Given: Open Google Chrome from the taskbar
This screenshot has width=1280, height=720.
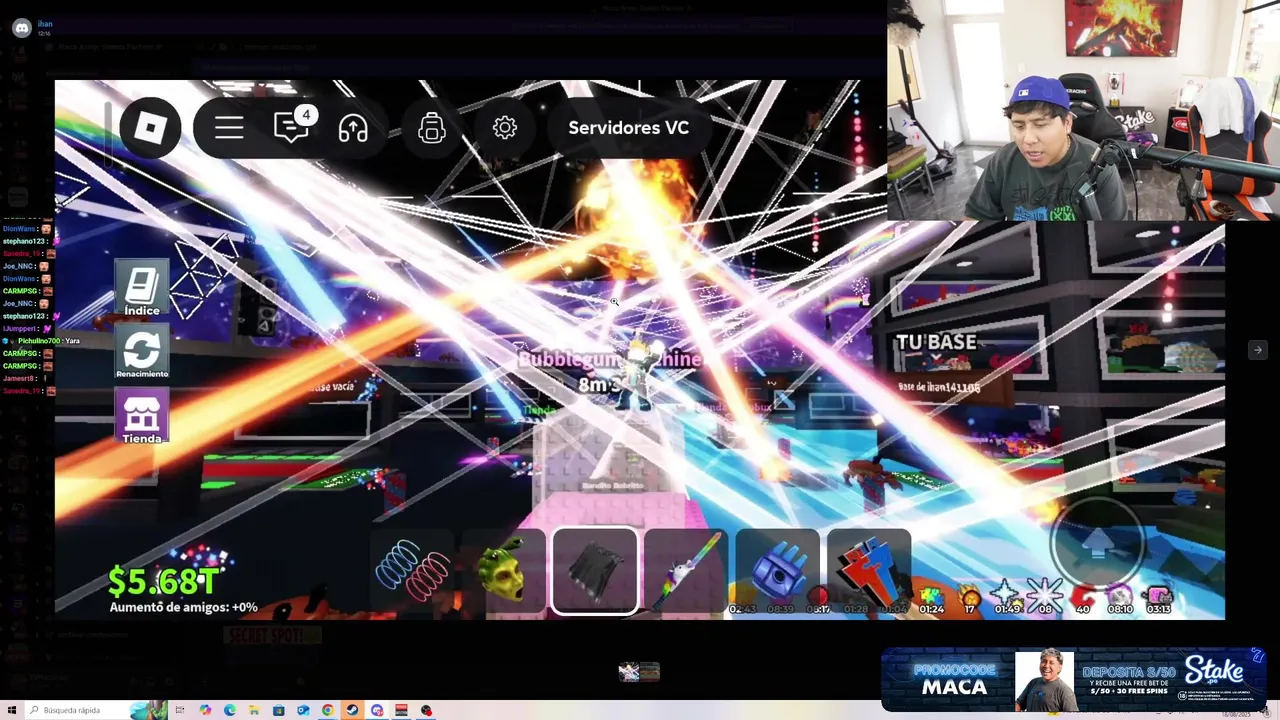Looking at the screenshot, I should click(328, 710).
